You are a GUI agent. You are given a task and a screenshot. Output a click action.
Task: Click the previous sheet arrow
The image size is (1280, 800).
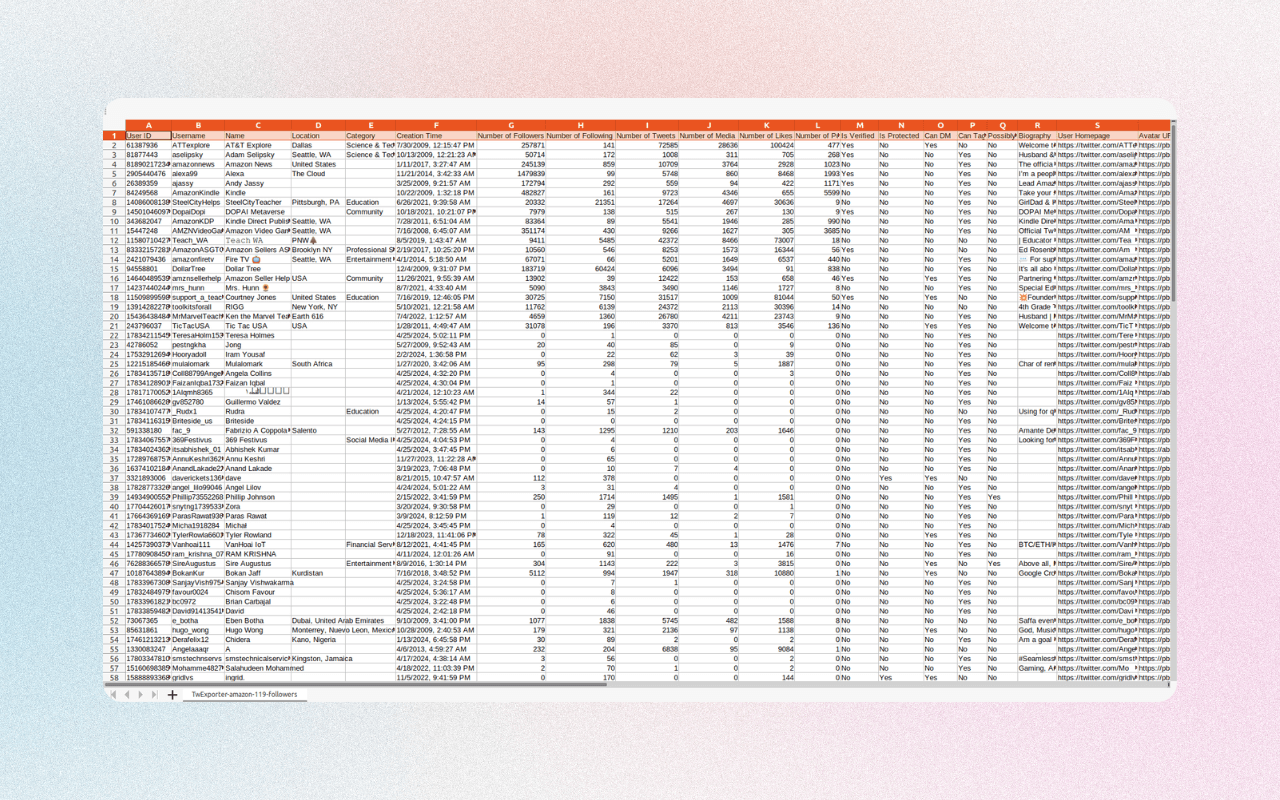126,694
